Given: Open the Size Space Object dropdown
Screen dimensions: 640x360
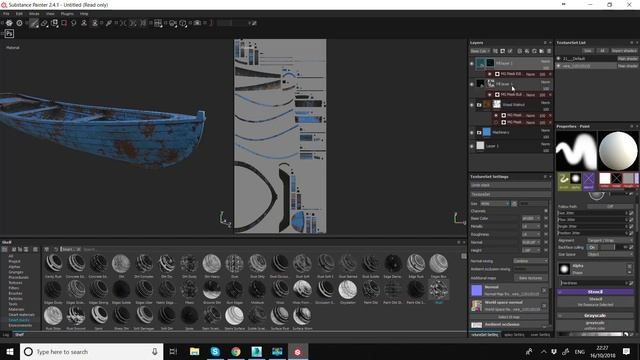Looking at the screenshot, I should click(610, 254).
